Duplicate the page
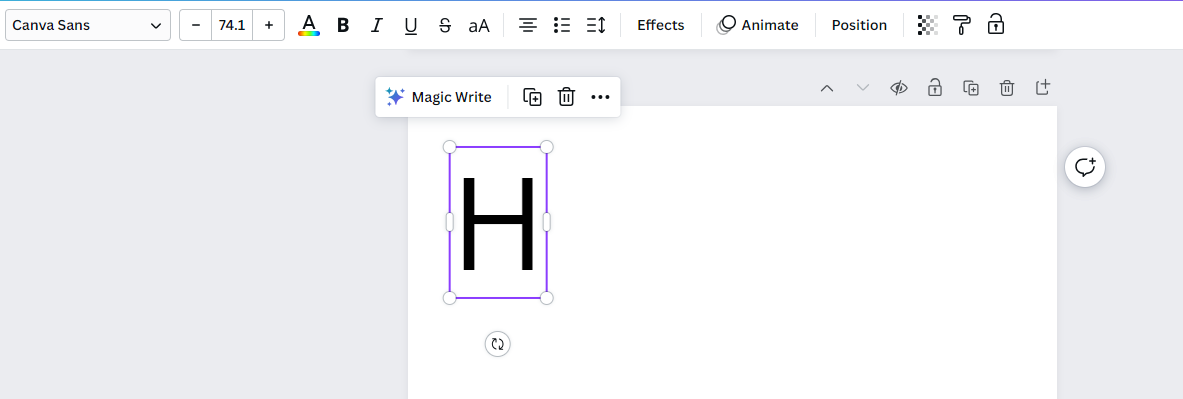 (971, 88)
